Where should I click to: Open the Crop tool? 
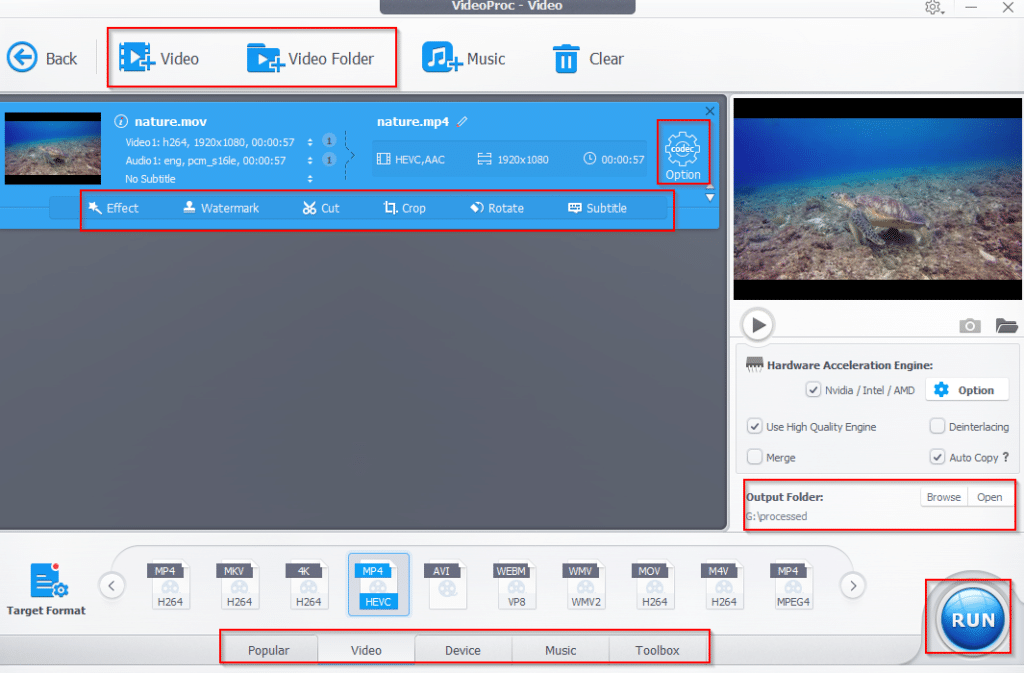[404, 208]
